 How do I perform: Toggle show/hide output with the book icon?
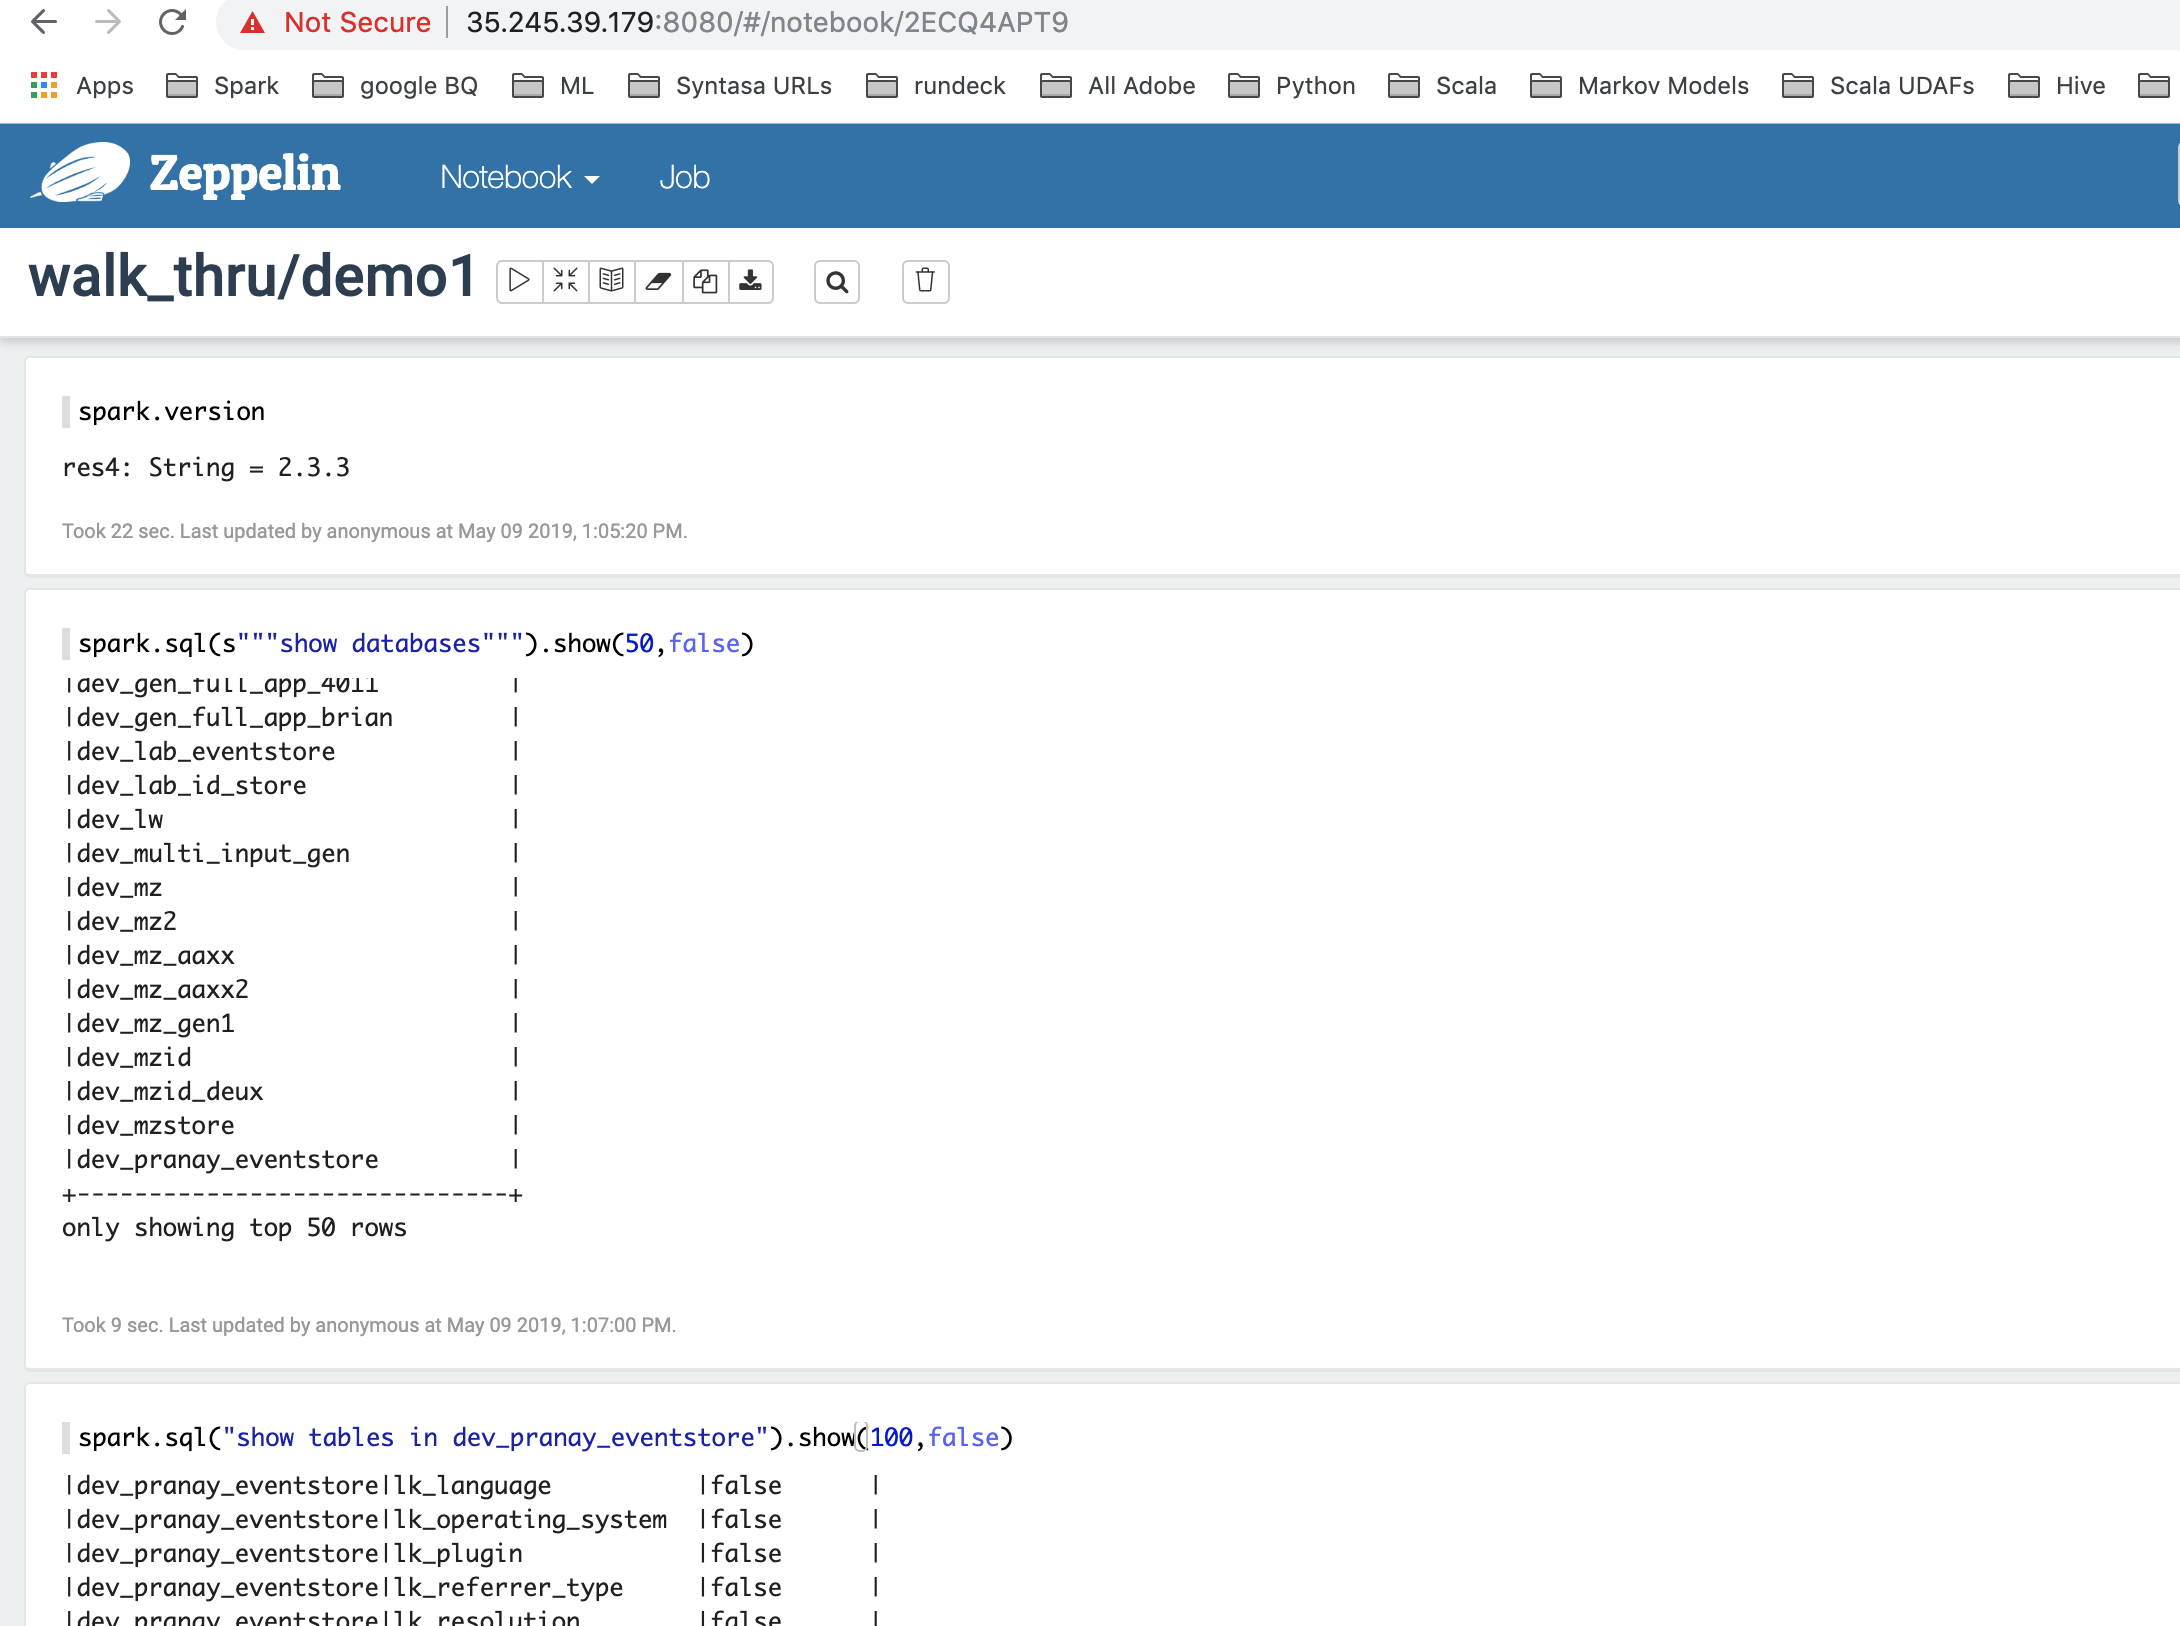(x=611, y=281)
